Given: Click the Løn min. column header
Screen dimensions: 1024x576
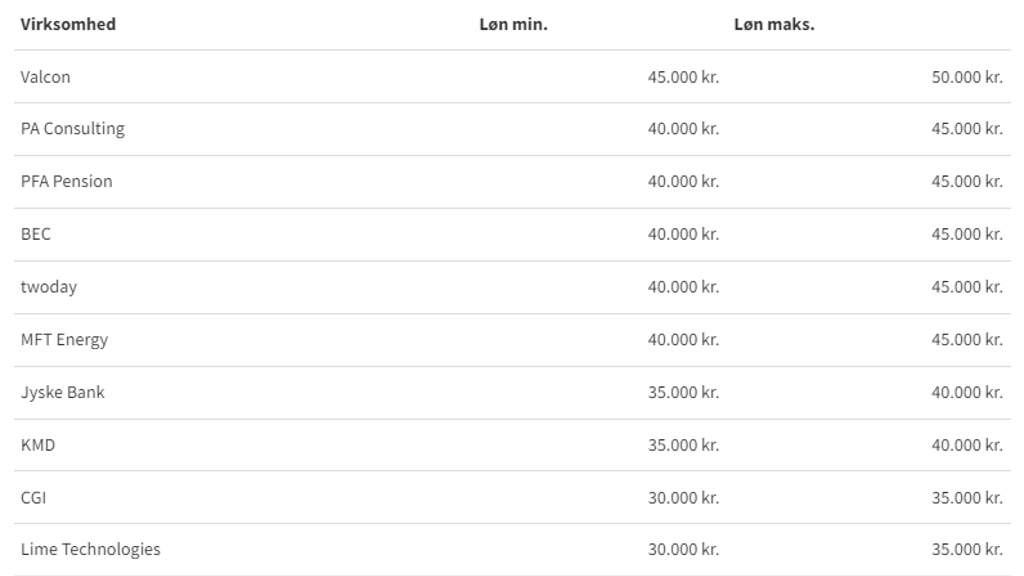Looking at the screenshot, I should [513, 25].
